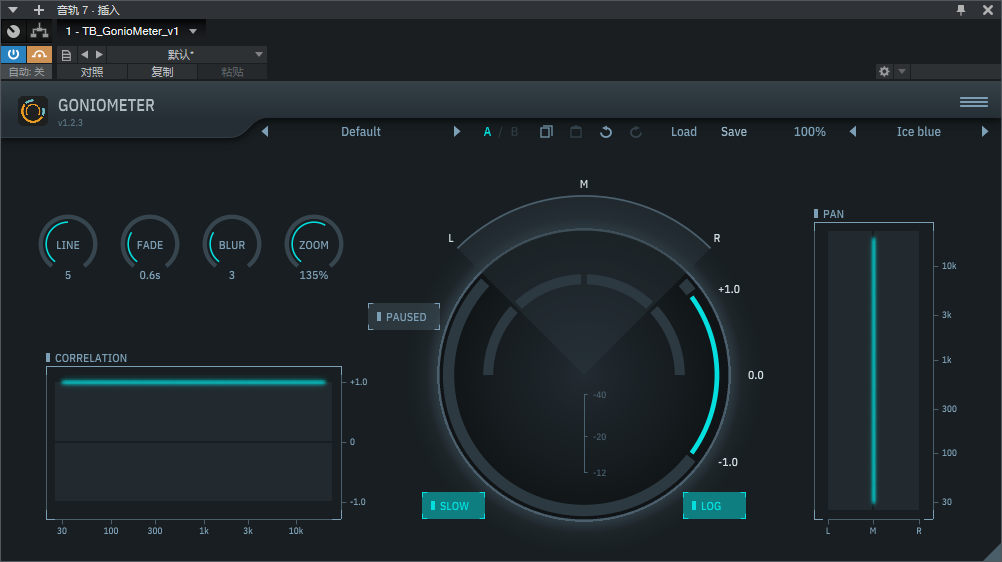Open the hamburger menu in the Goniometer header

[973, 102]
